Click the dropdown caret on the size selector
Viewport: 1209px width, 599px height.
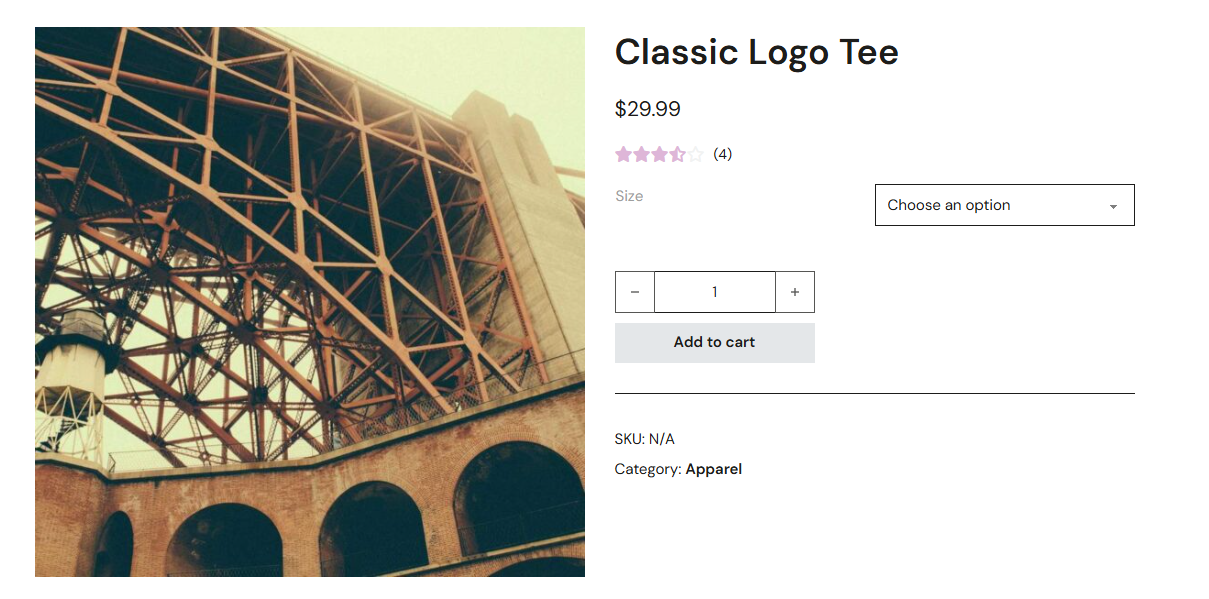[x=1112, y=205]
